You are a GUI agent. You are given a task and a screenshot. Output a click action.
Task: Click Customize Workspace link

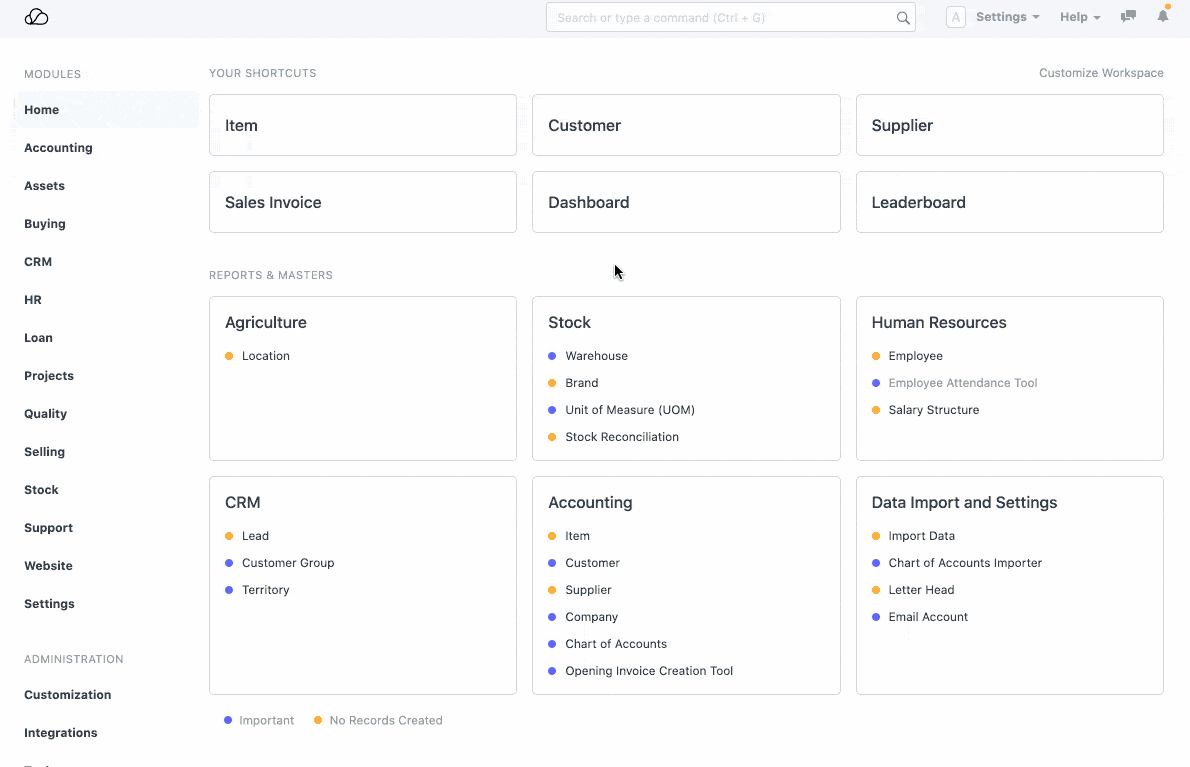tap(1101, 73)
